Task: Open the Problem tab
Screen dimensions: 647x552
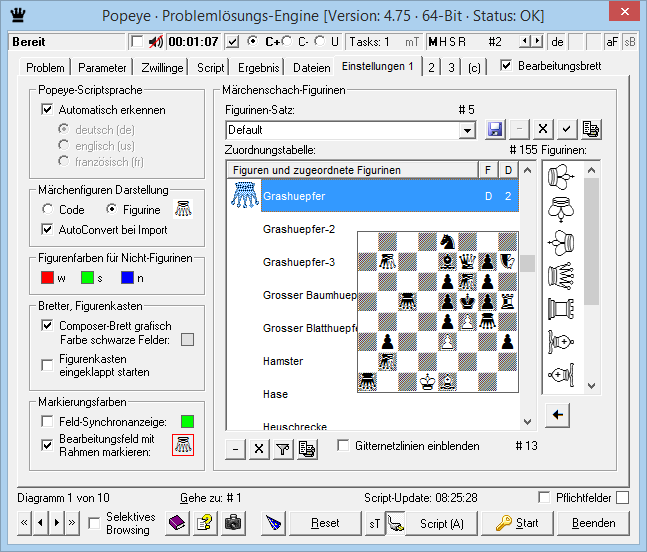Action: click(45, 68)
